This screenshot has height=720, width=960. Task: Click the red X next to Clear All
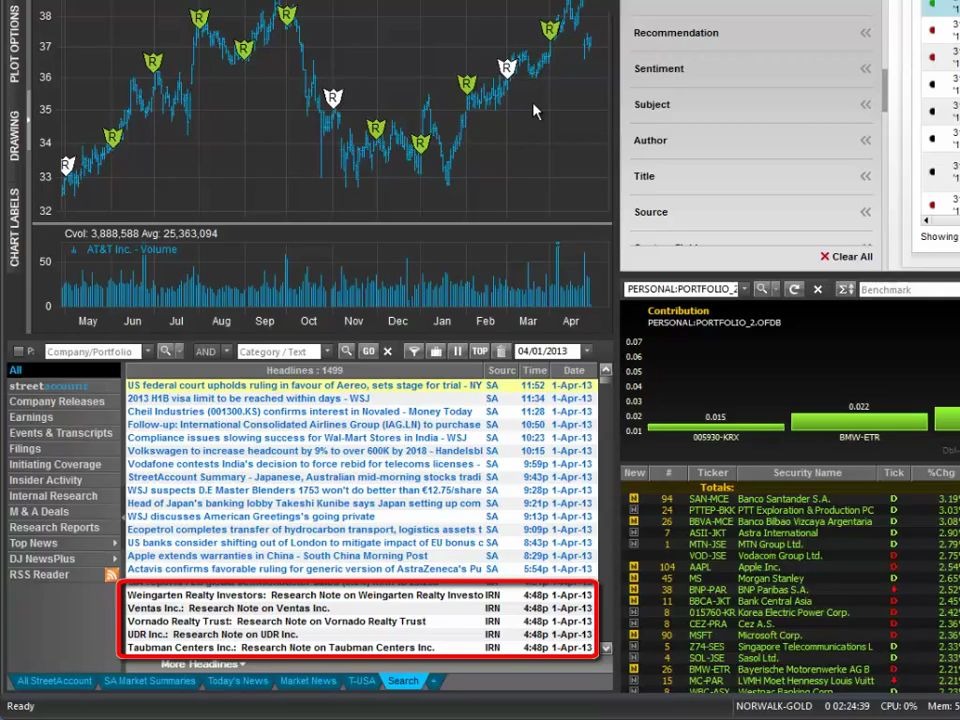(x=825, y=257)
